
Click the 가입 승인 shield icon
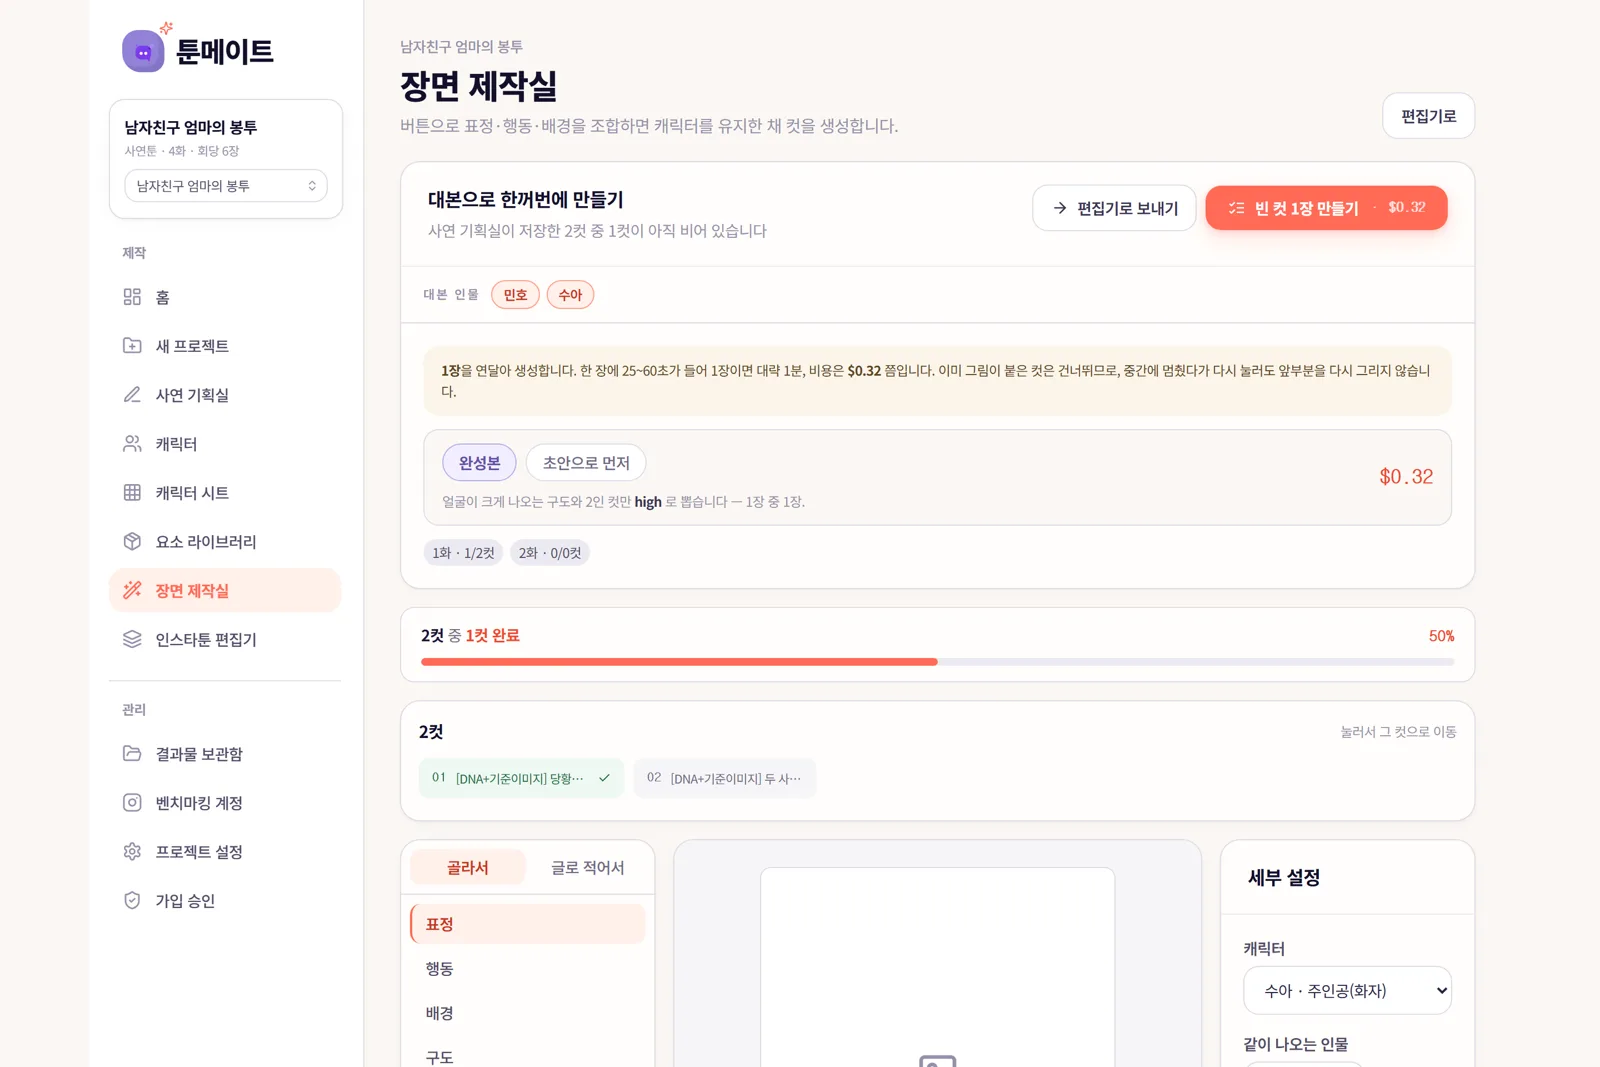pos(132,901)
